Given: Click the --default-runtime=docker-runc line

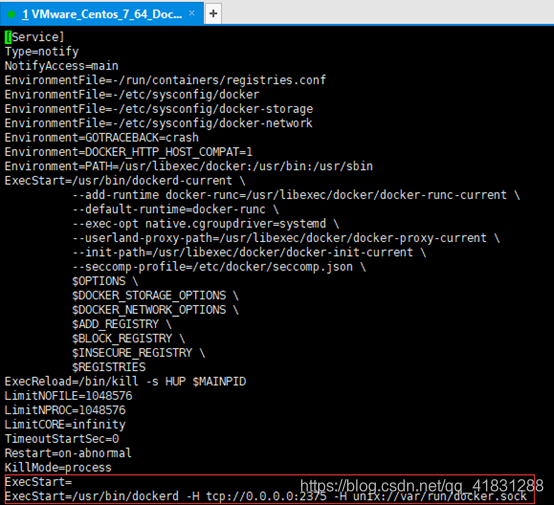Looking at the screenshot, I should tap(176, 209).
